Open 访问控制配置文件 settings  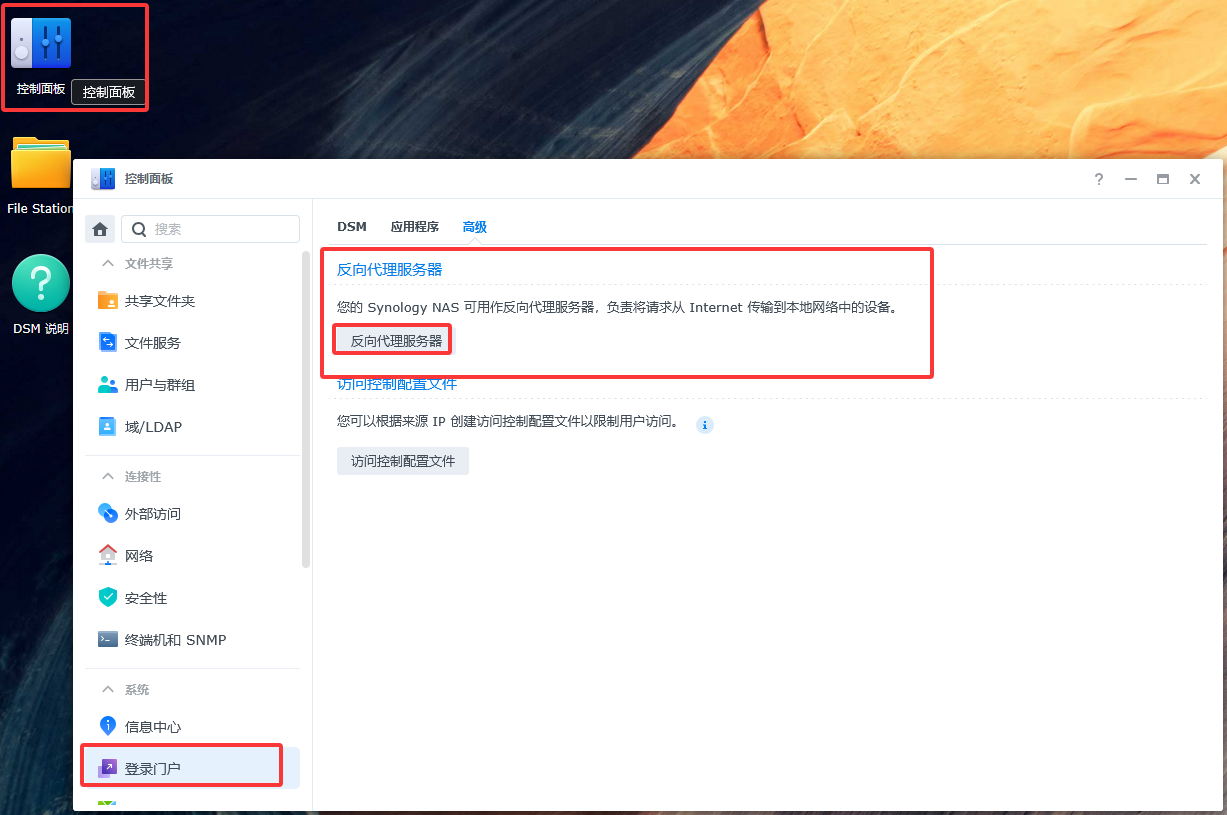pyautogui.click(x=403, y=460)
